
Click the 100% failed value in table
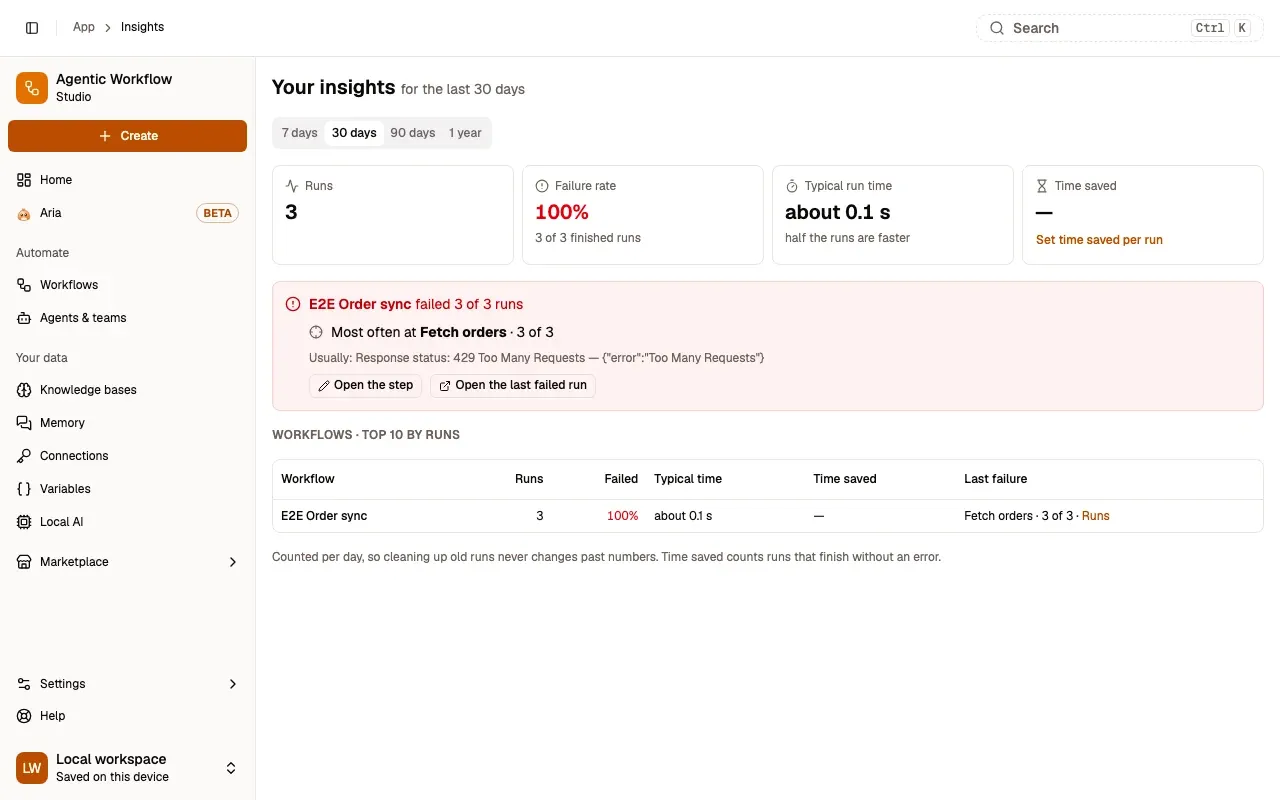(622, 516)
